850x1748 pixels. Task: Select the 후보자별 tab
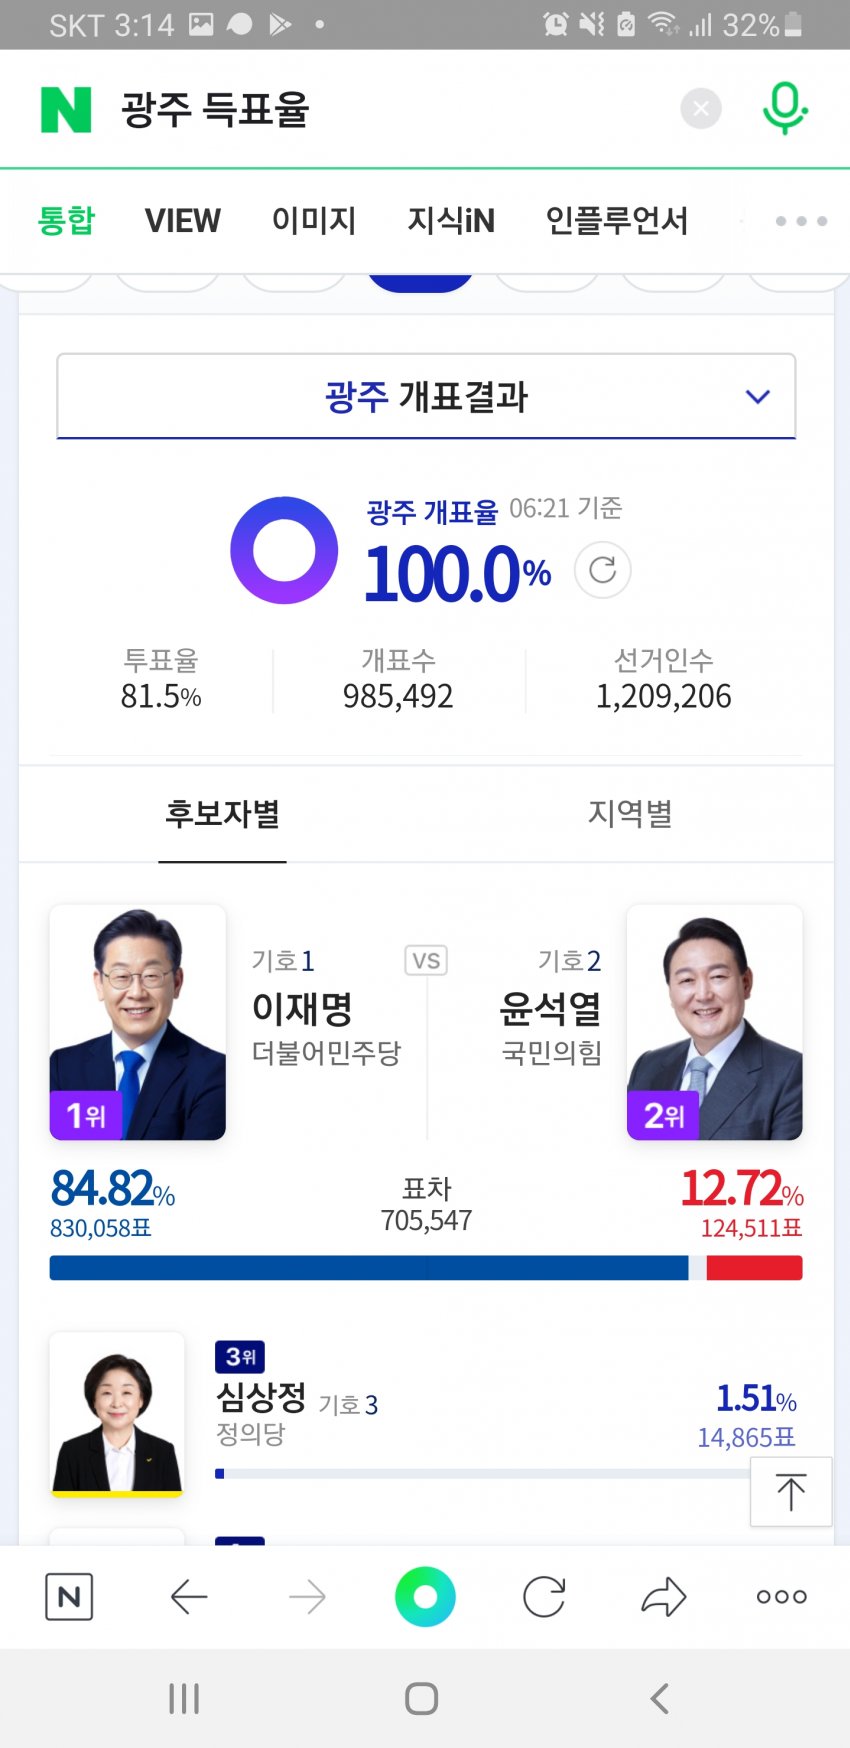click(222, 814)
